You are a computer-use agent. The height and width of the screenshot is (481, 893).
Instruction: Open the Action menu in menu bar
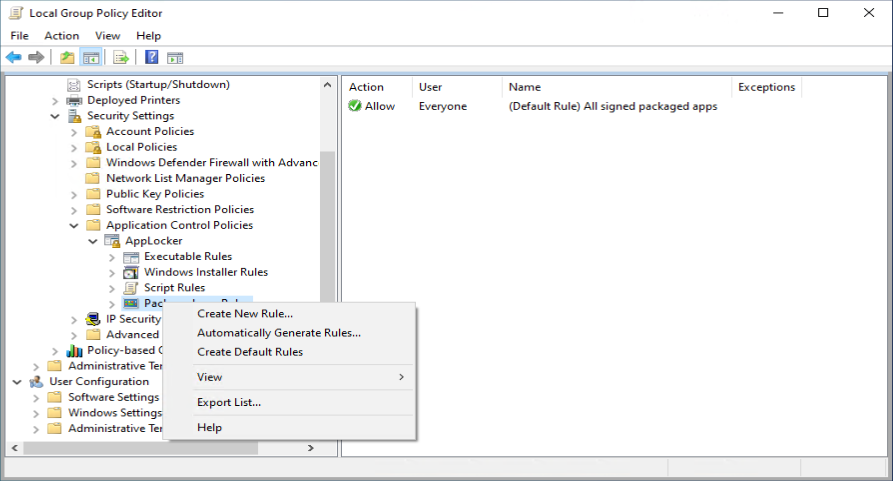[x=62, y=35]
